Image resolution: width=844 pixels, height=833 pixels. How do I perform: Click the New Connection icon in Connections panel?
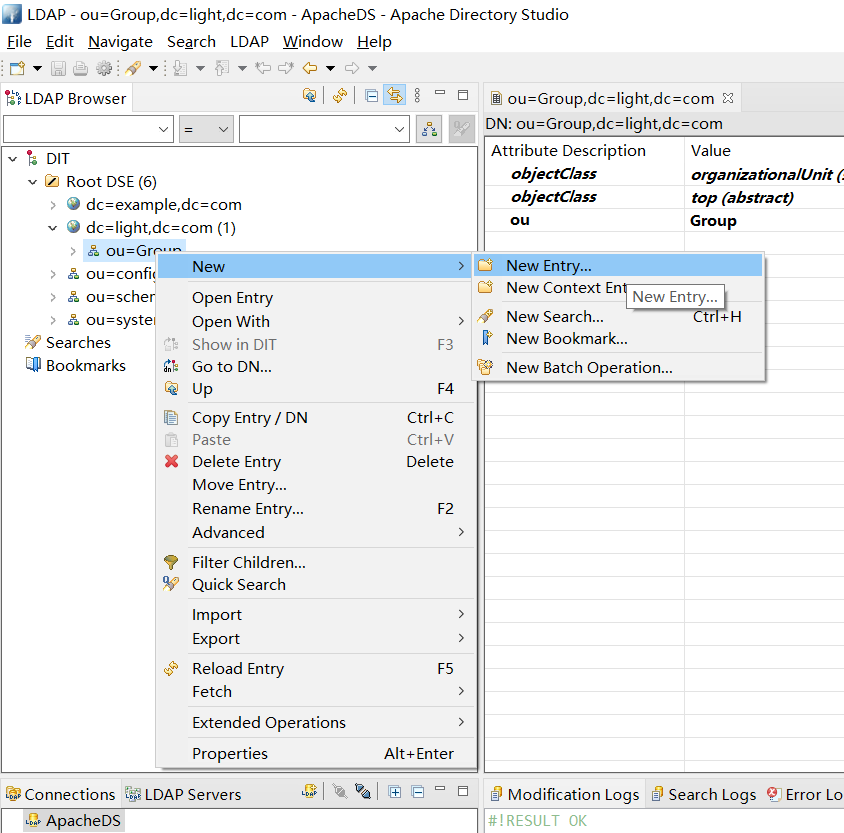310,792
